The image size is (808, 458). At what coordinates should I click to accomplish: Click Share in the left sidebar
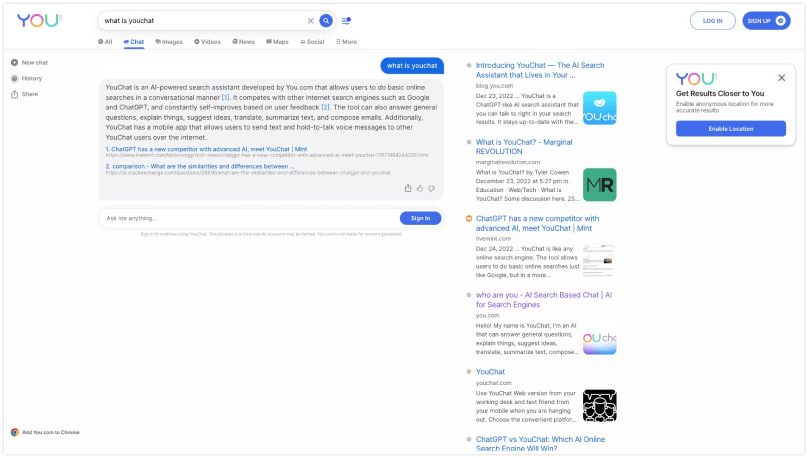point(29,94)
